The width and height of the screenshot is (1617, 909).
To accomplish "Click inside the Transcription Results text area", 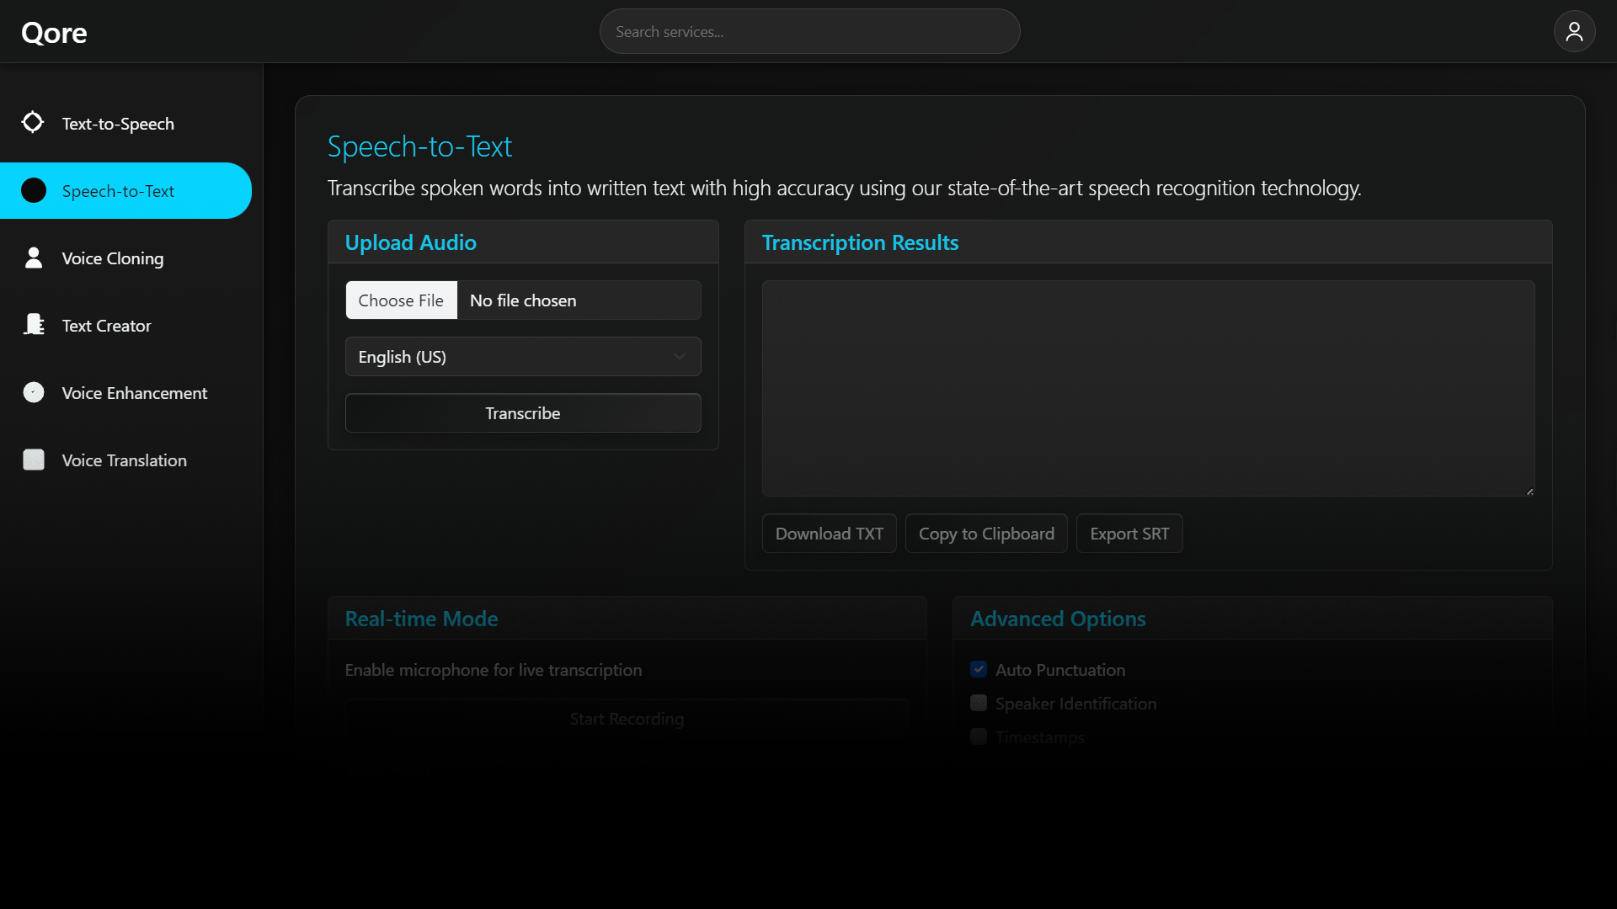I will click(1147, 388).
